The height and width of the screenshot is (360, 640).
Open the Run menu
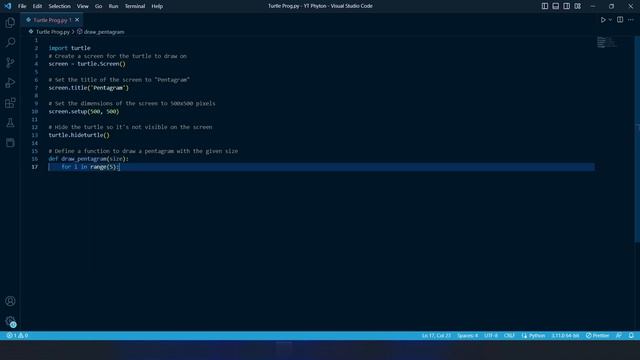coord(113,6)
